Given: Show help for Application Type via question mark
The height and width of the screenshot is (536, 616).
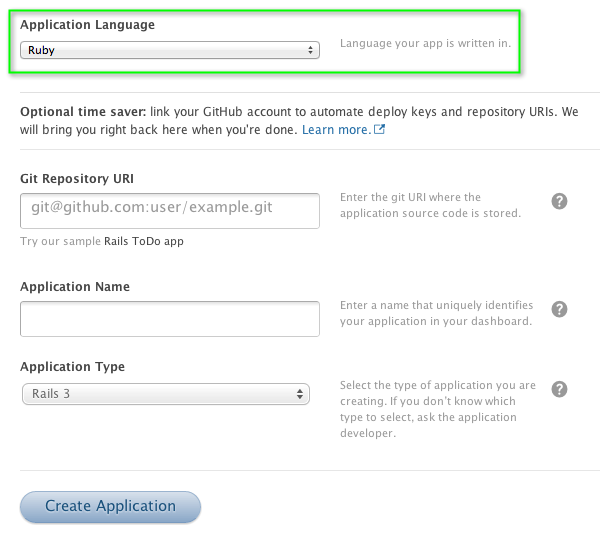Looking at the screenshot, I should pos(560,389).
